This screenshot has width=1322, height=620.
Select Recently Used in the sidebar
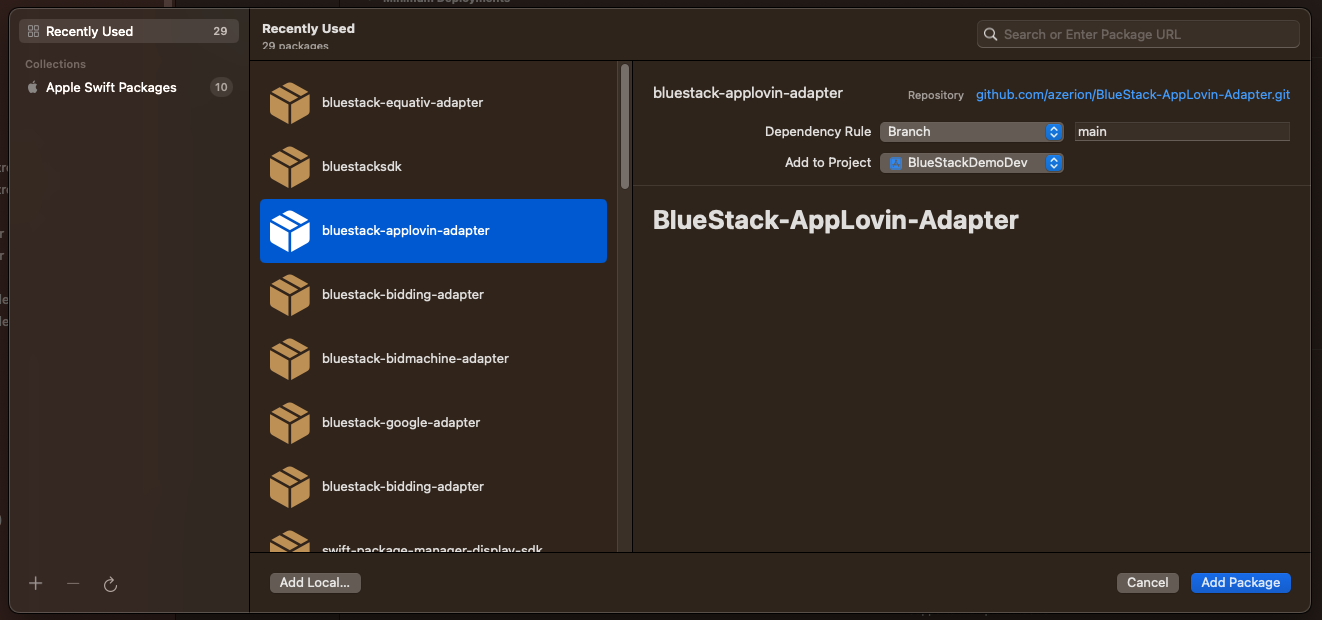(129, 31)
